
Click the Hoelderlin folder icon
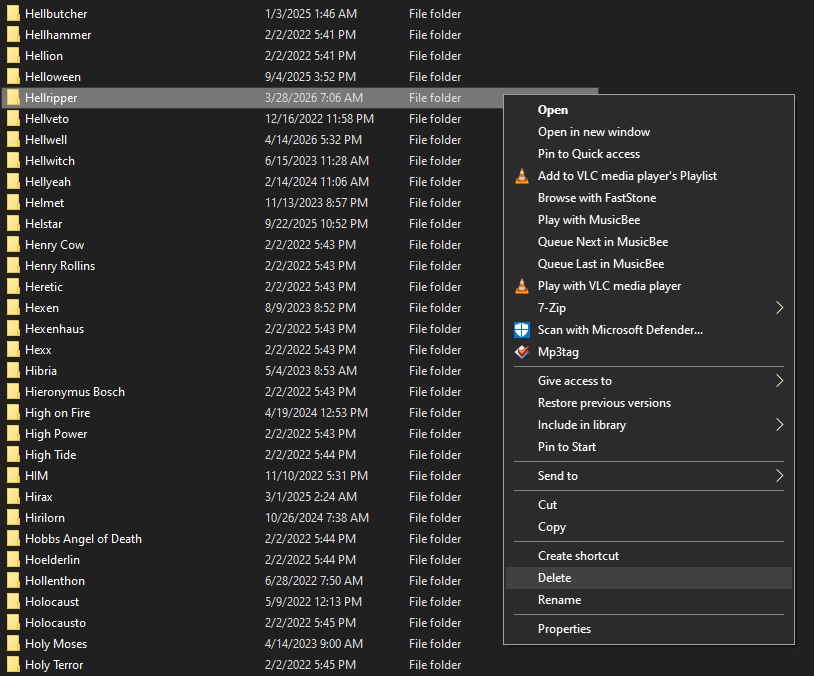[13, 560]
